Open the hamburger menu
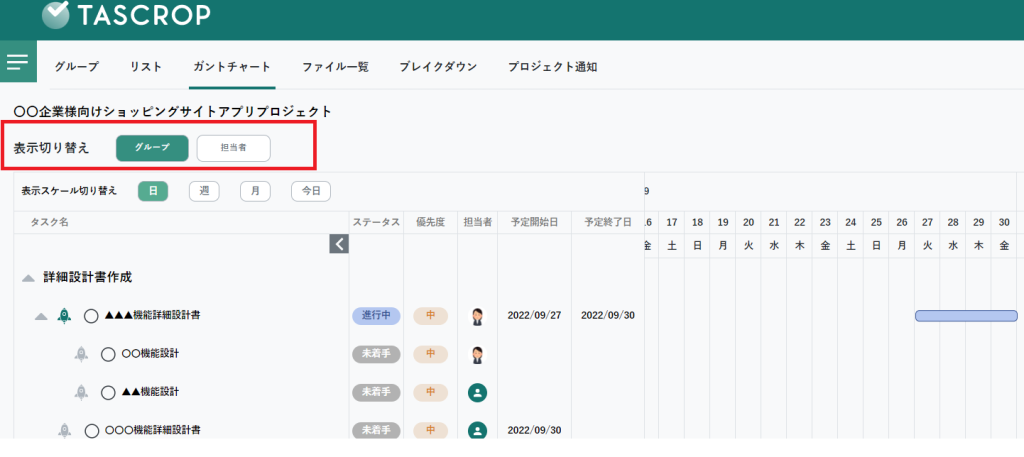 [x=18, y=62]
